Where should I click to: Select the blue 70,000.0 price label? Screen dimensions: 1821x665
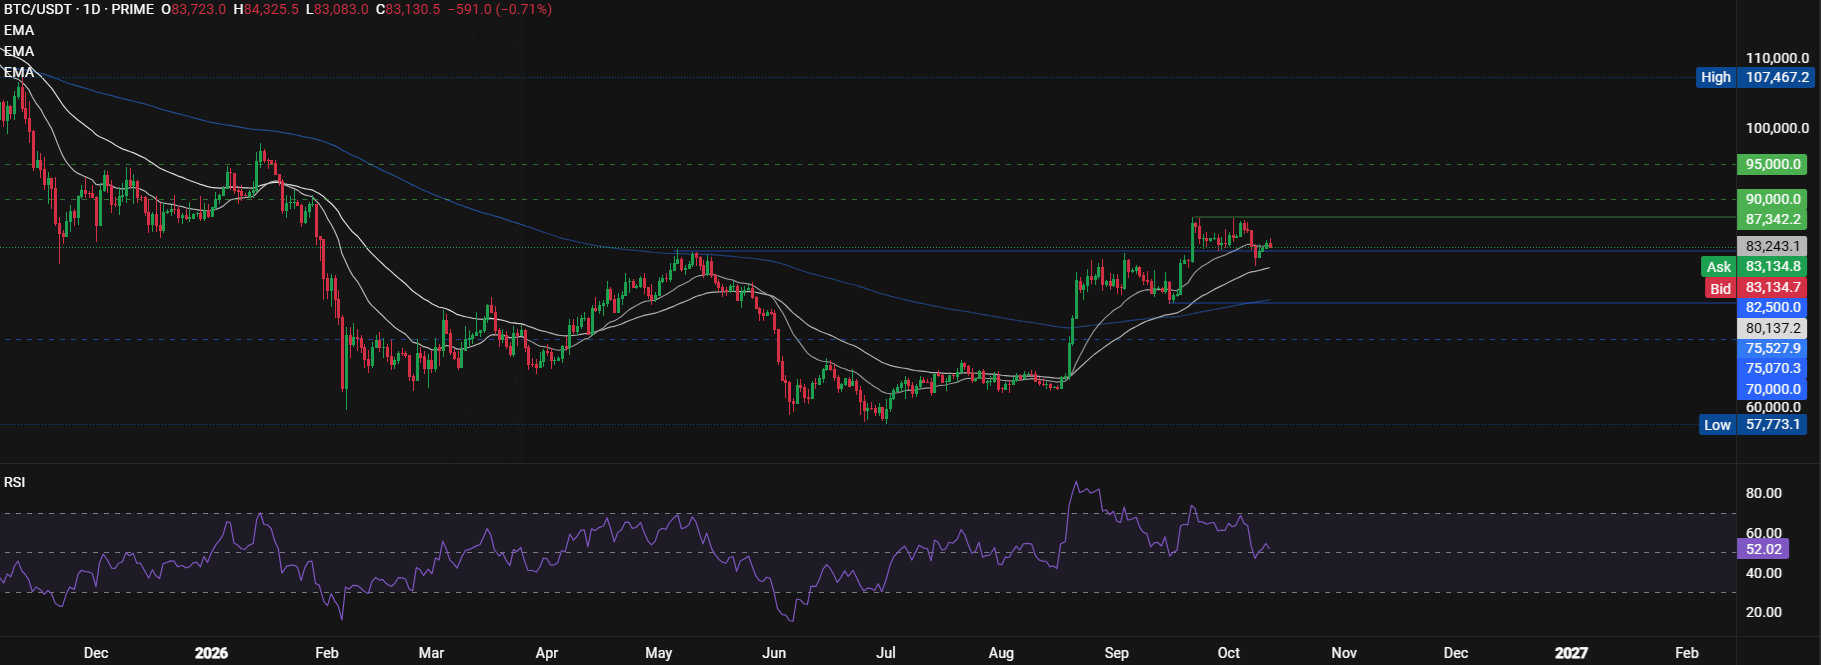point(1773,390)
